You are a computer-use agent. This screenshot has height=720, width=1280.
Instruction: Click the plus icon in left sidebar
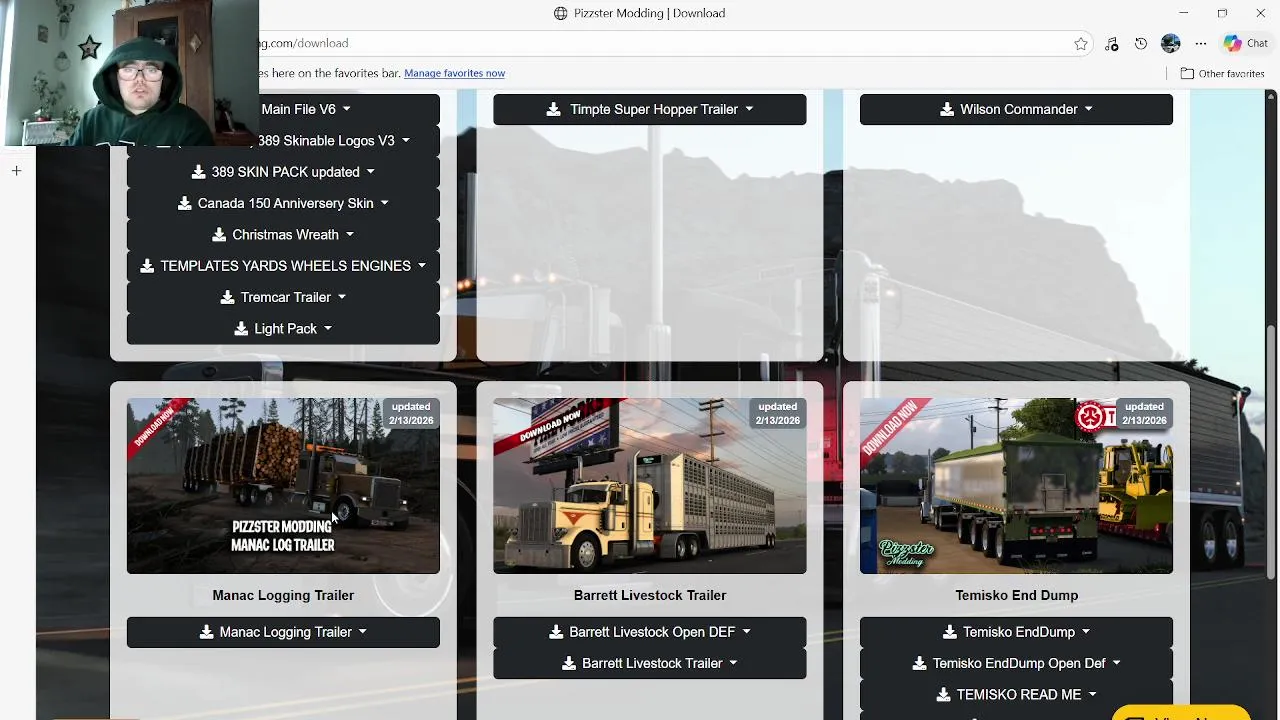[x=16, y=171]
